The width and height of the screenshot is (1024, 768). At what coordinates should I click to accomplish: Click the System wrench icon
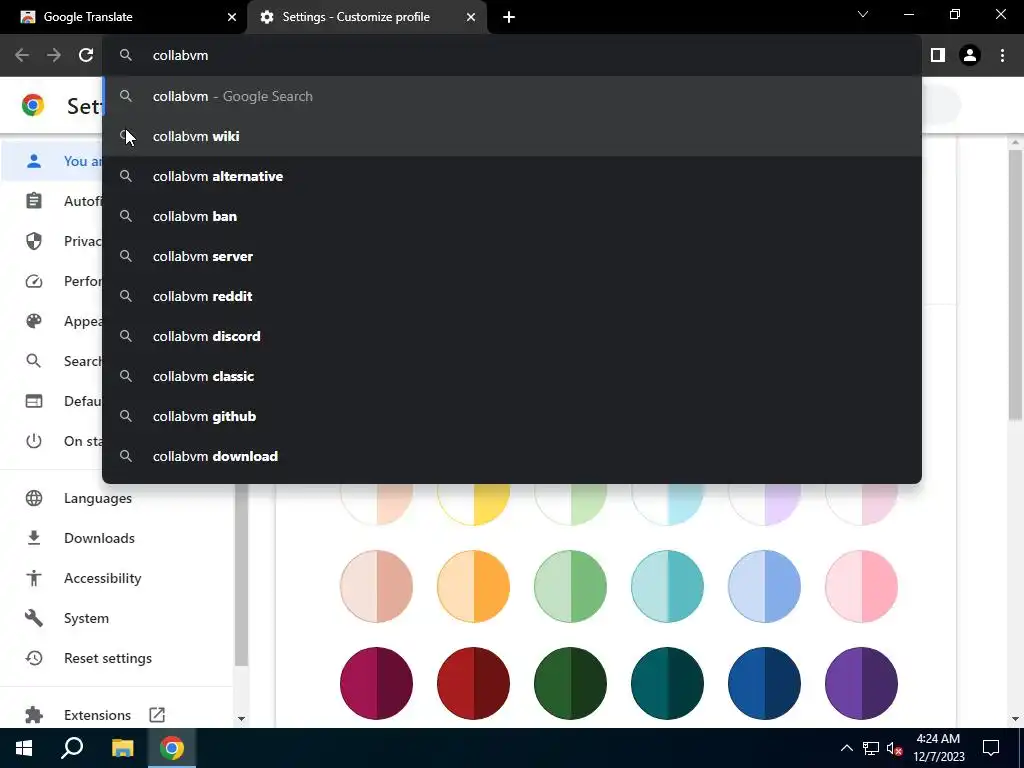(x=34, y=618)
